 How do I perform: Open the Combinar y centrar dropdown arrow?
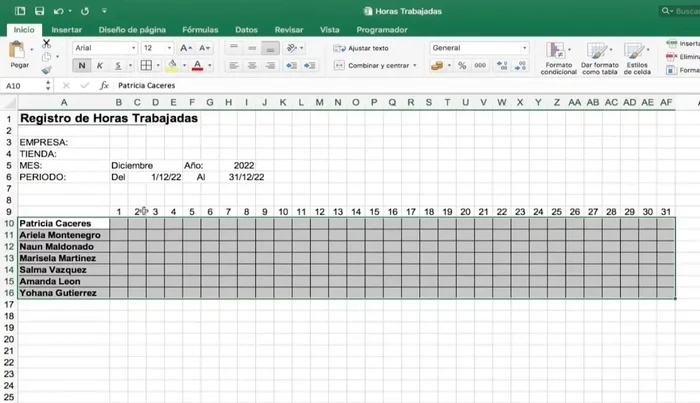pyautogui.click(x=415, y=66)
